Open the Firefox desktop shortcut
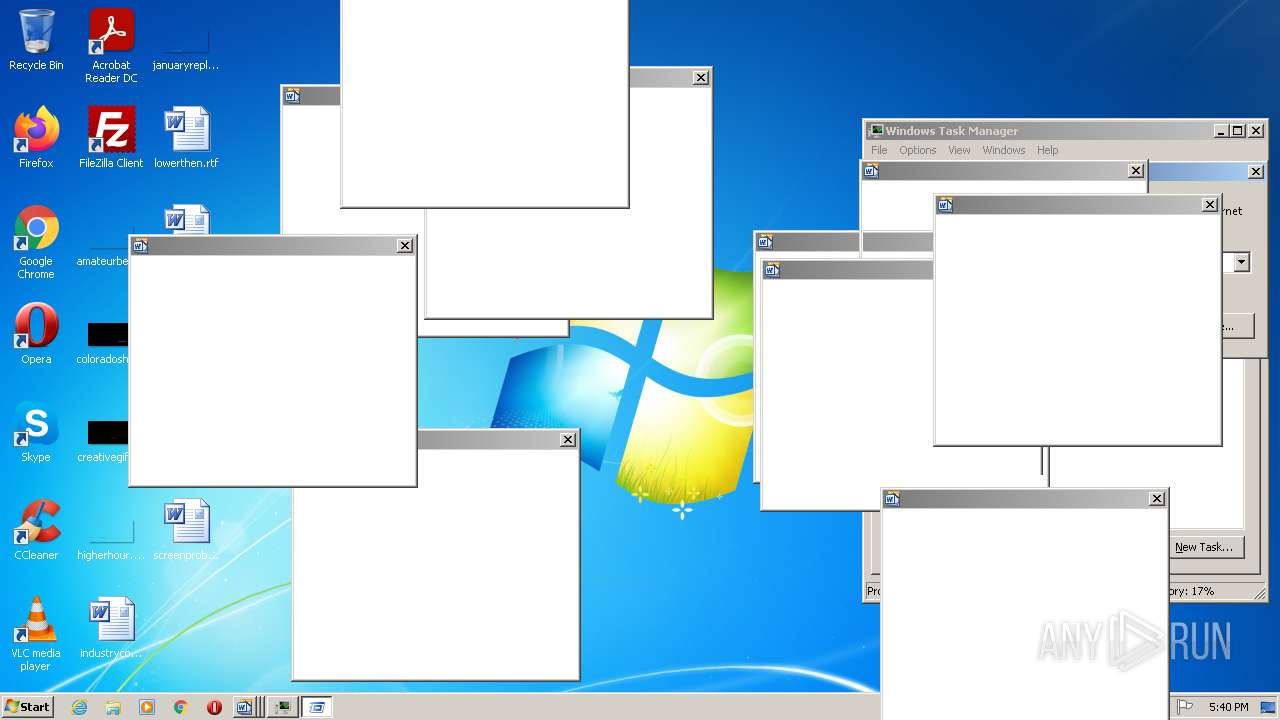Viewport: 1280px width, 720px height. (36, 137)
